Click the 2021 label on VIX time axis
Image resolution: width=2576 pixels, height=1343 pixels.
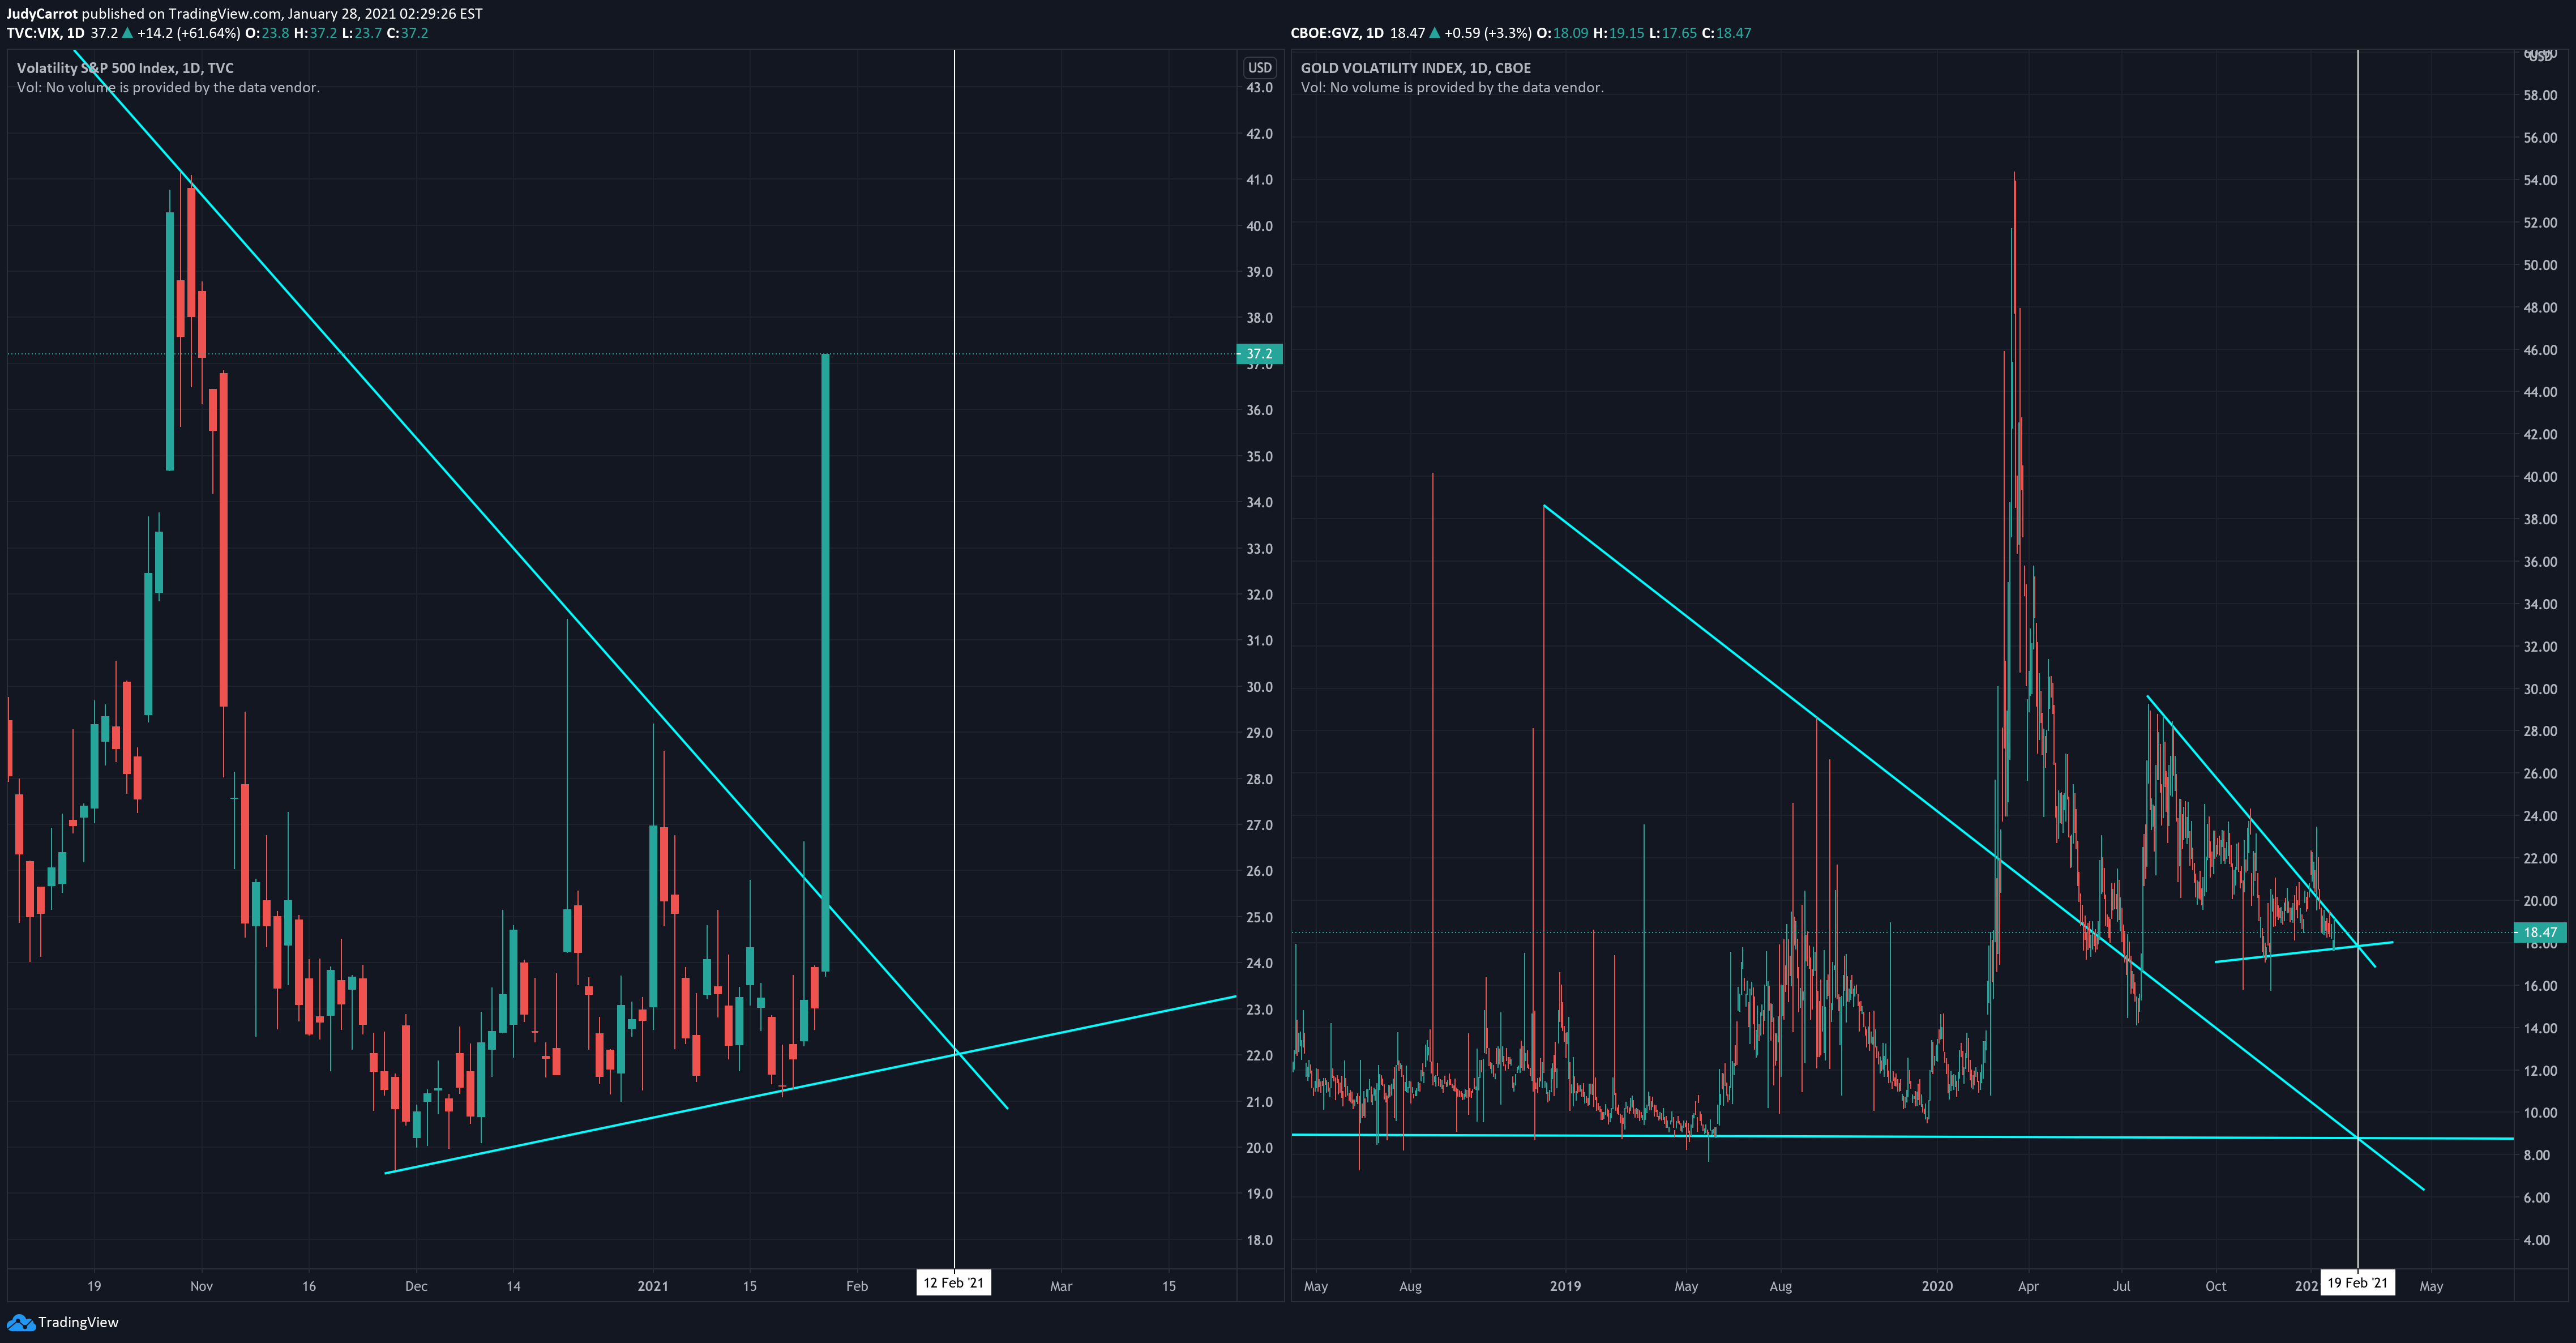click(653, 1286)
